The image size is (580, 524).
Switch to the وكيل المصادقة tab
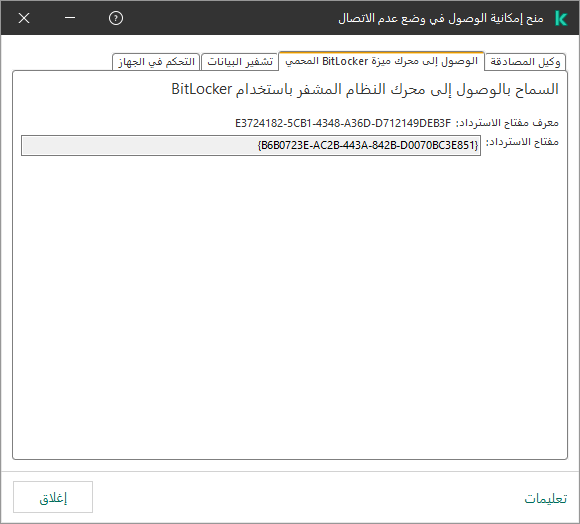click(525, 62)
